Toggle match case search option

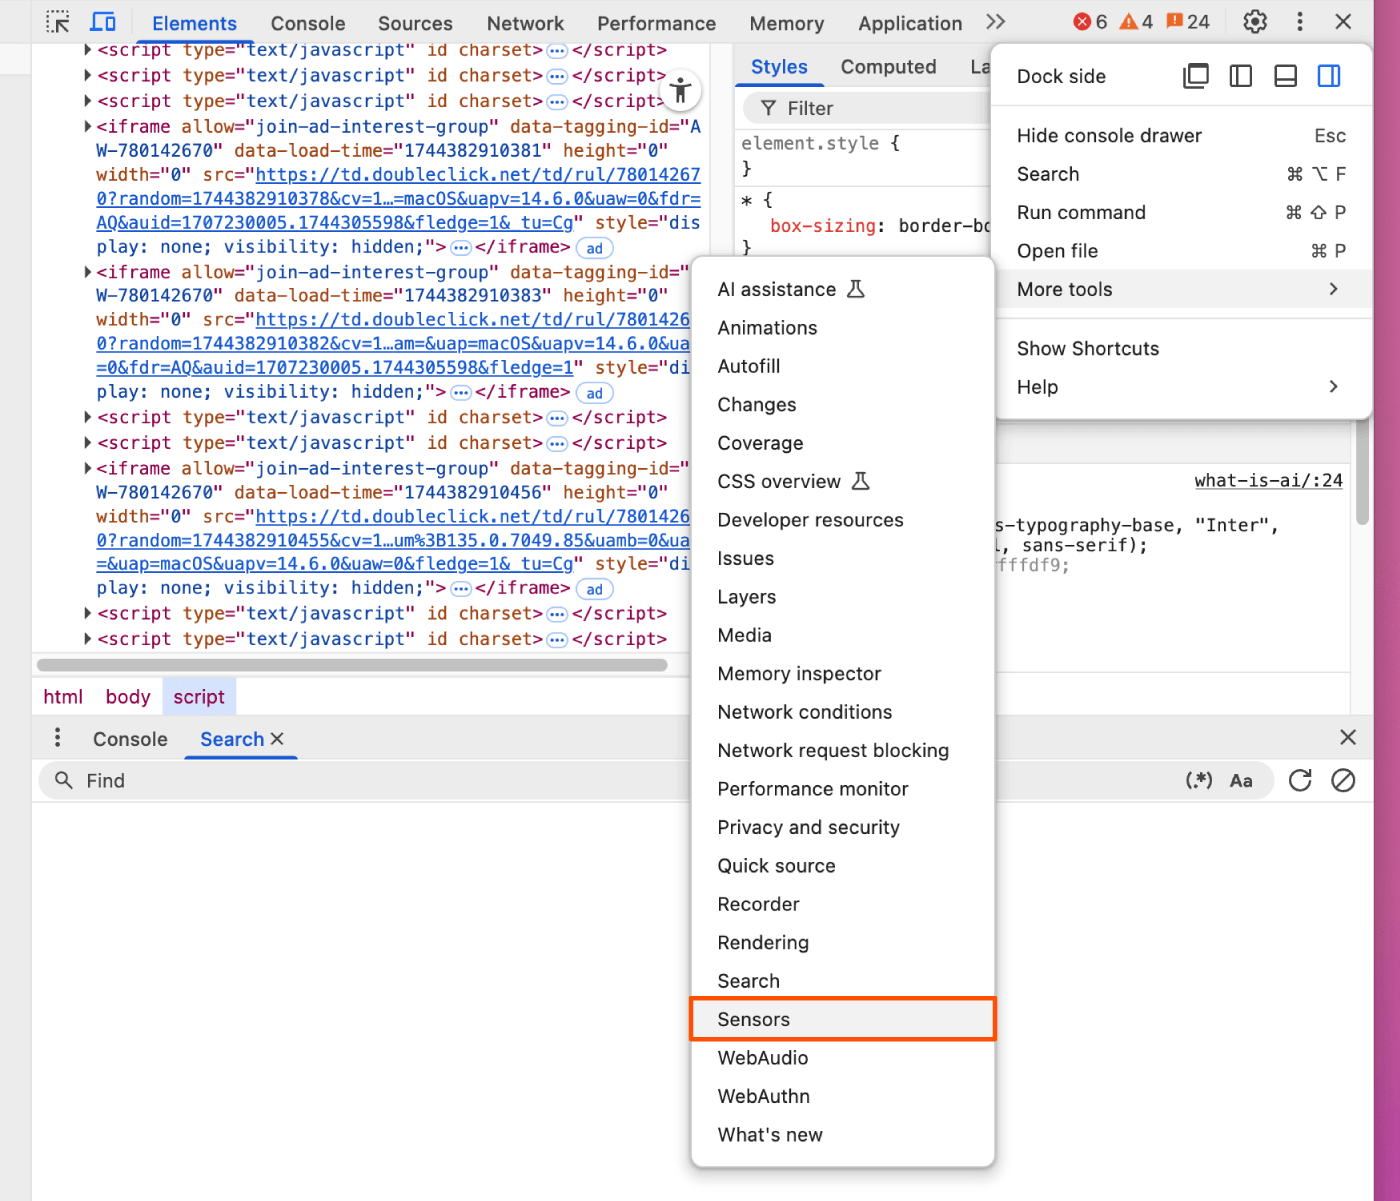pos(1241,781)
